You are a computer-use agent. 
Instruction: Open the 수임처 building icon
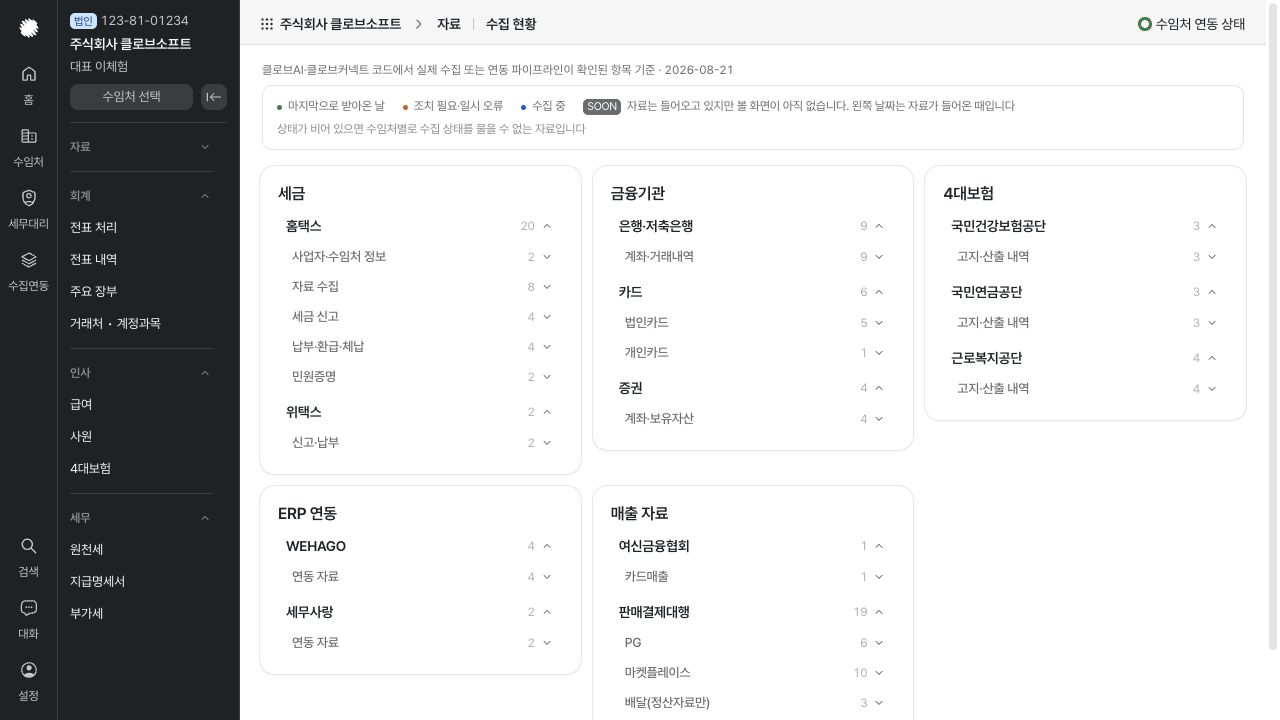coord(29,136)
